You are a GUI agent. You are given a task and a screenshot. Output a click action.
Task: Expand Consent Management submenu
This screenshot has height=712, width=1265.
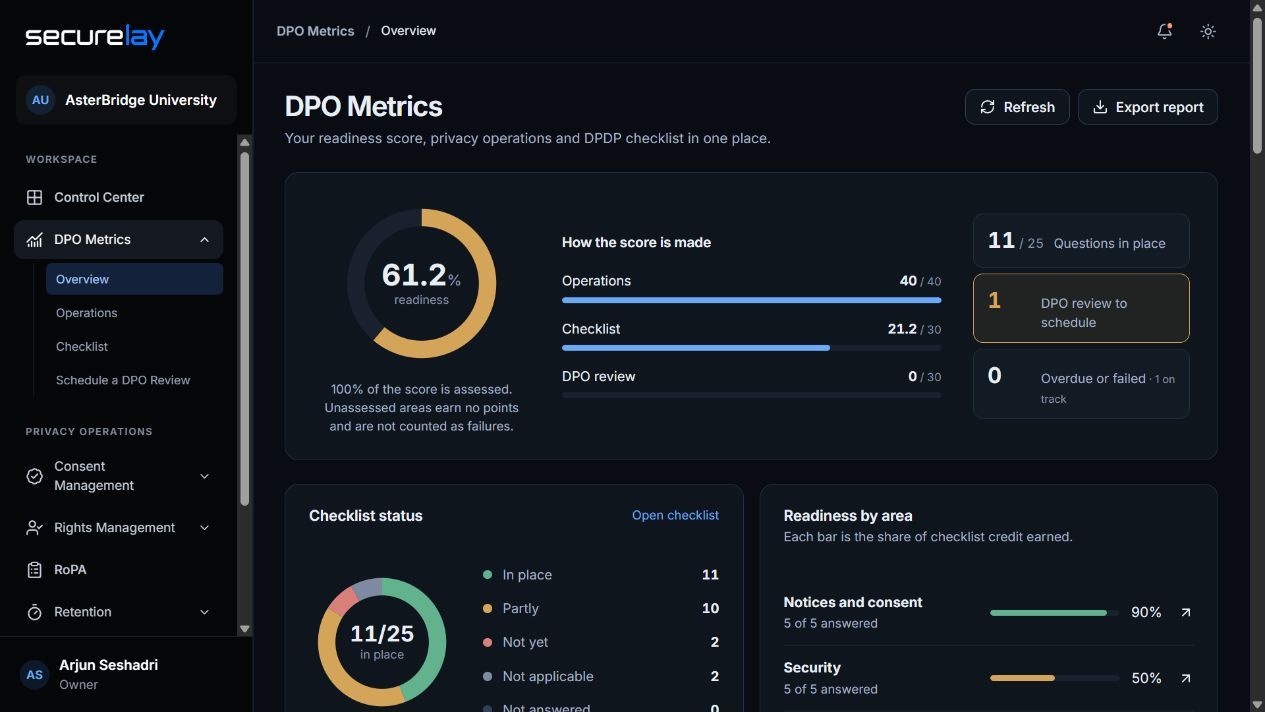[x=204, y=476]
